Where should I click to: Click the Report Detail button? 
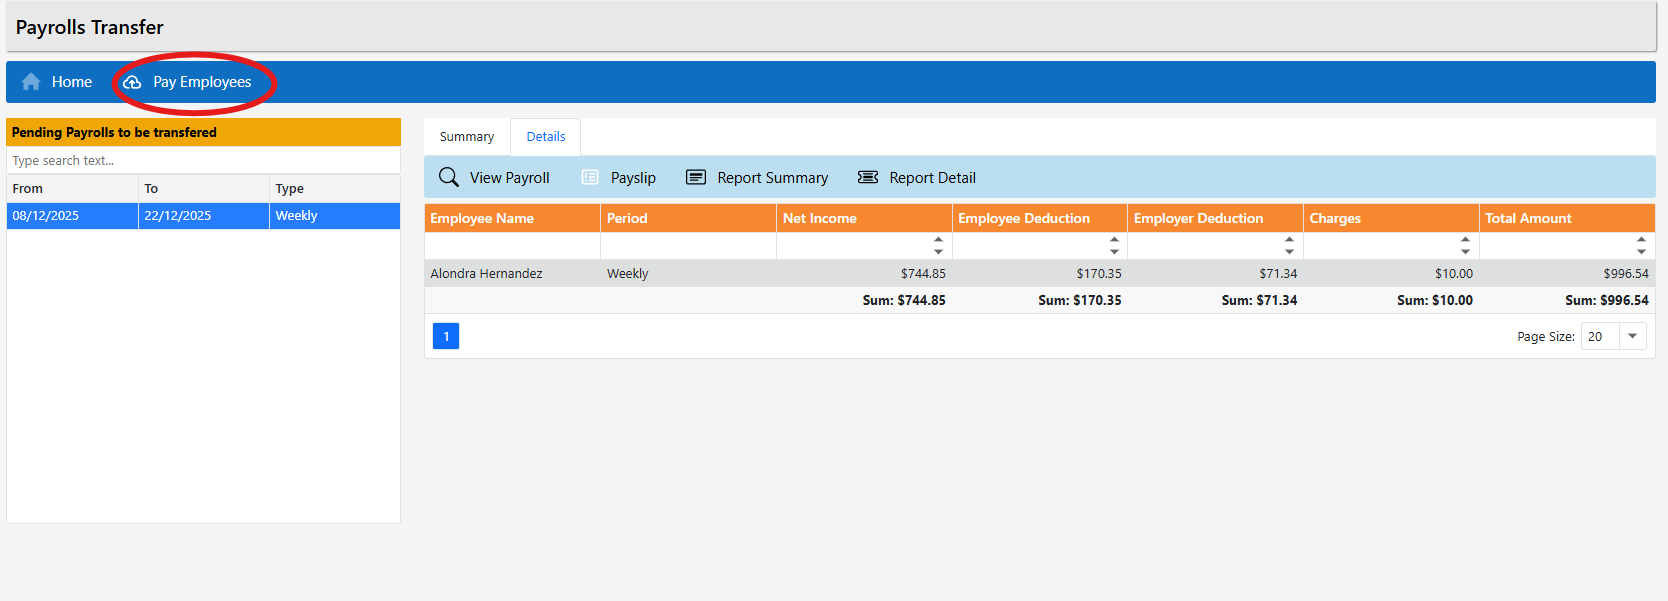(917, 177)
